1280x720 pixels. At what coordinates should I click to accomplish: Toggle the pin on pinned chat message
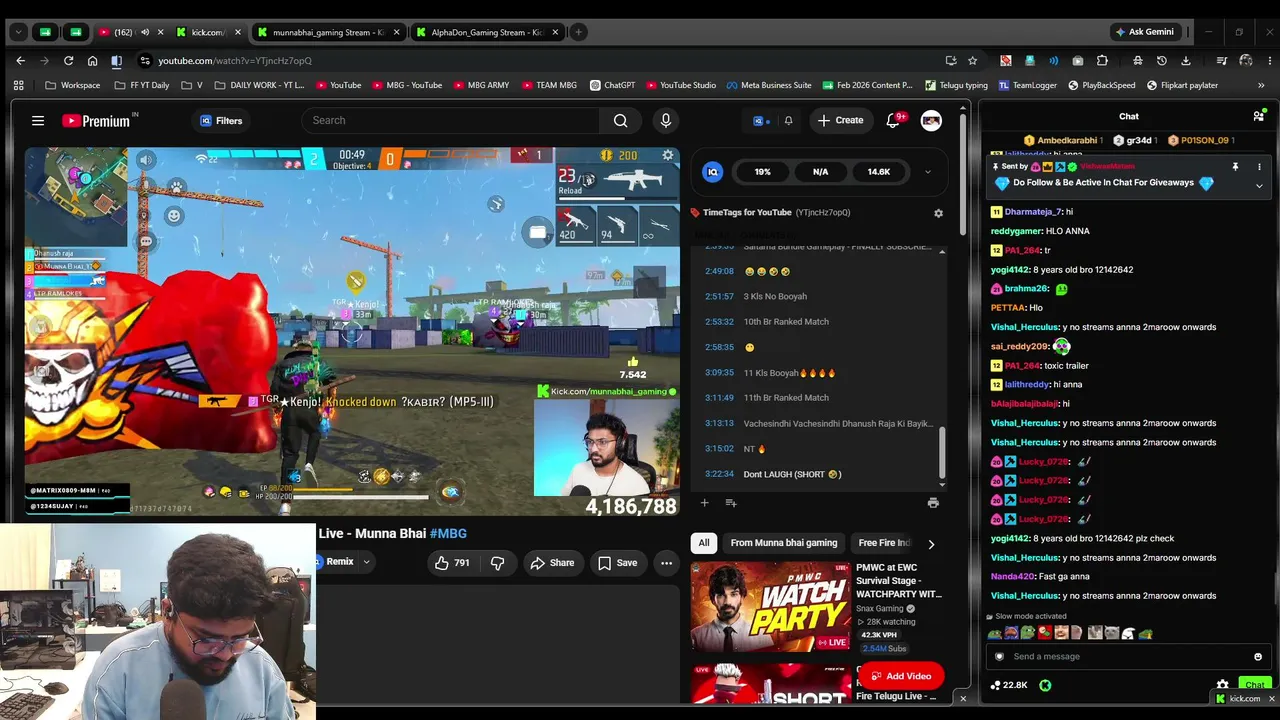tap(1235, 167)
